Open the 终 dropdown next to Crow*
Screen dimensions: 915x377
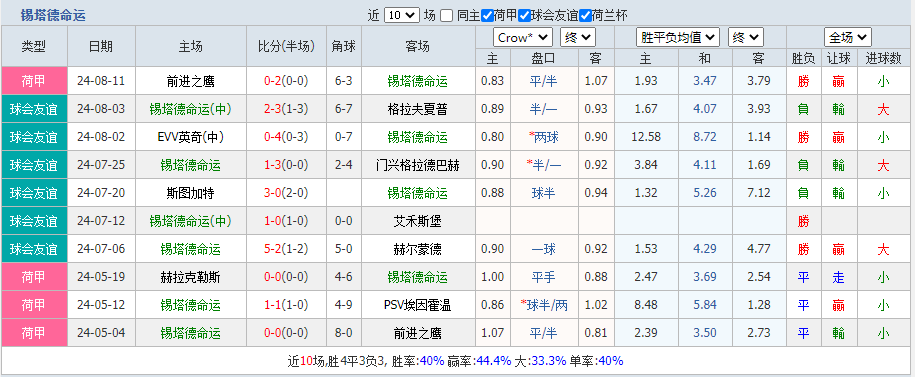(x=578, y=38)
